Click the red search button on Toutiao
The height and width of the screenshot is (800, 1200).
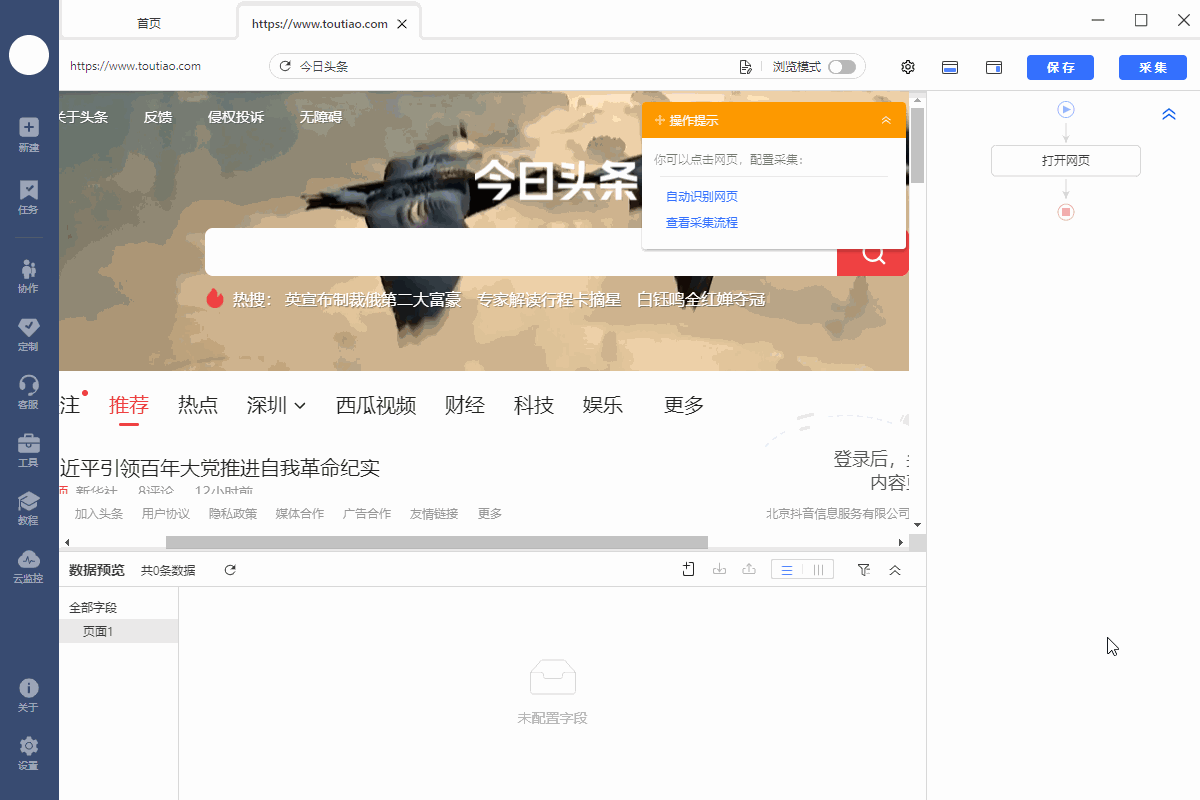click(873, 253)
